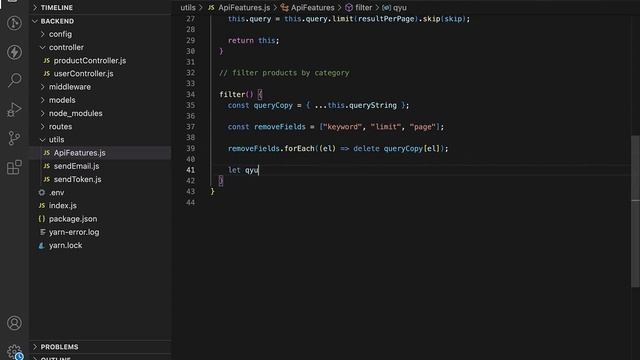Click line number 34 in gutter
640x360 pixels.
pyautogui.click(x=190, y=94)
